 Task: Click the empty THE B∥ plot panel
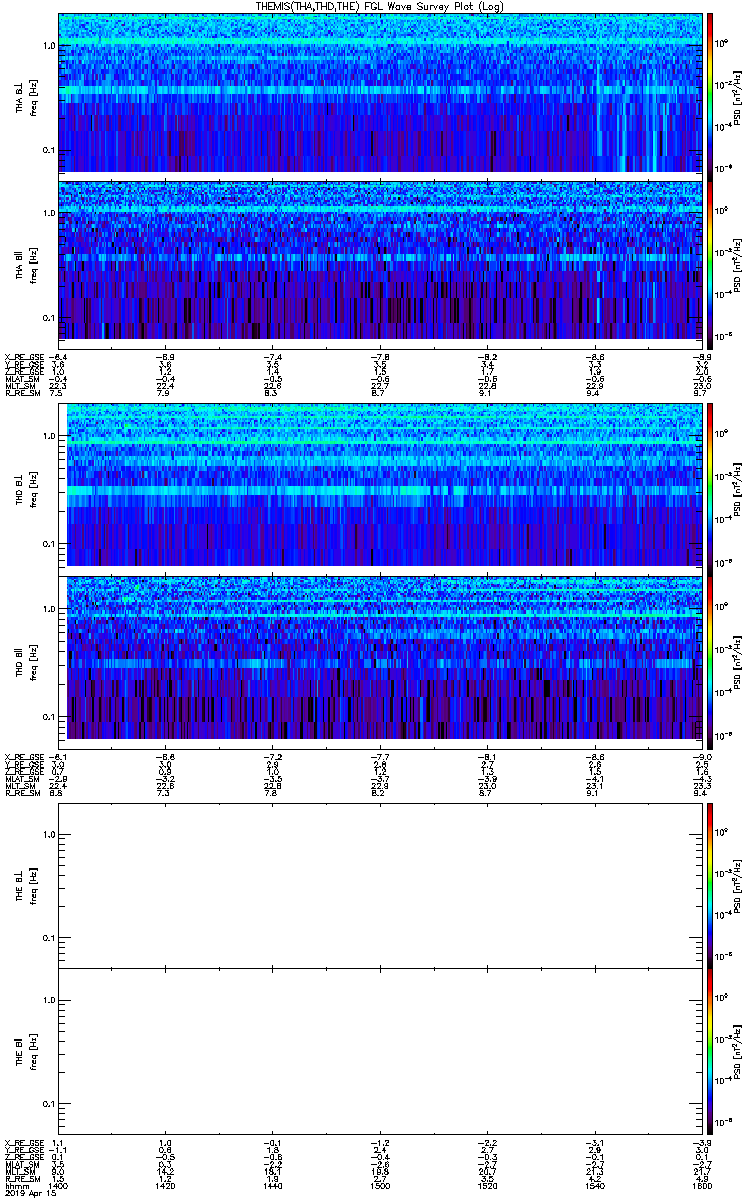(x=380, y=1050)
